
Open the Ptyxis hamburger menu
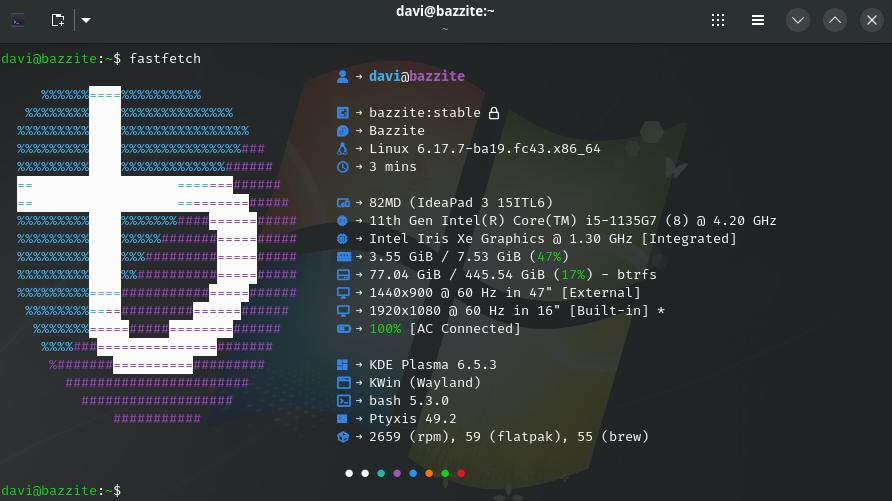coord(758,20)
